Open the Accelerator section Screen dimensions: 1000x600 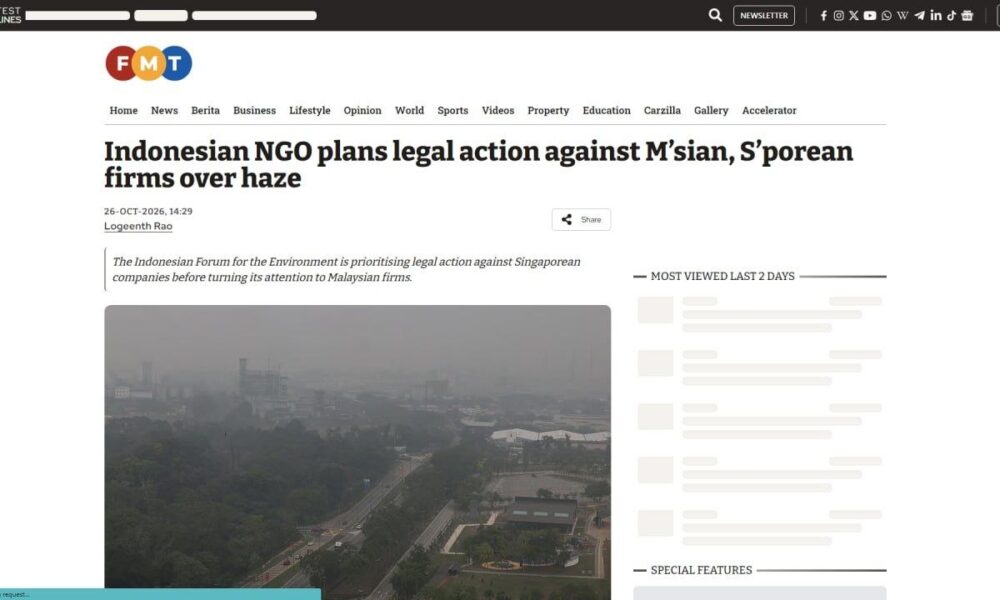click(x=769, y=110)
